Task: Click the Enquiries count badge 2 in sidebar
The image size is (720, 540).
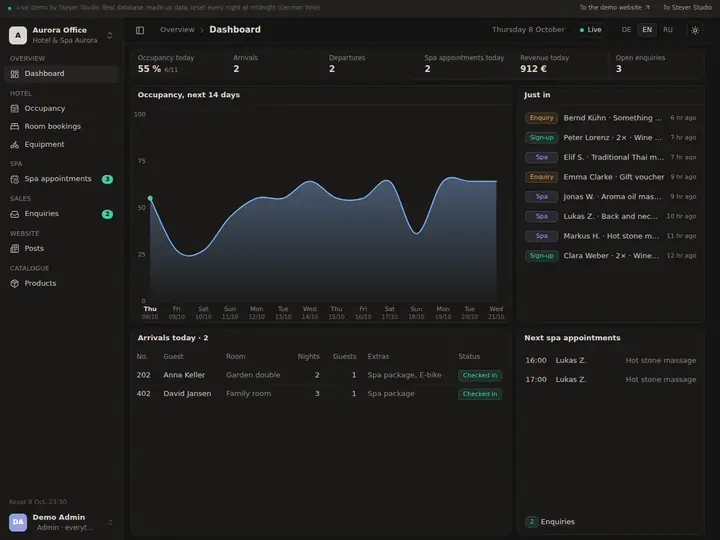Action: [107, 214]
